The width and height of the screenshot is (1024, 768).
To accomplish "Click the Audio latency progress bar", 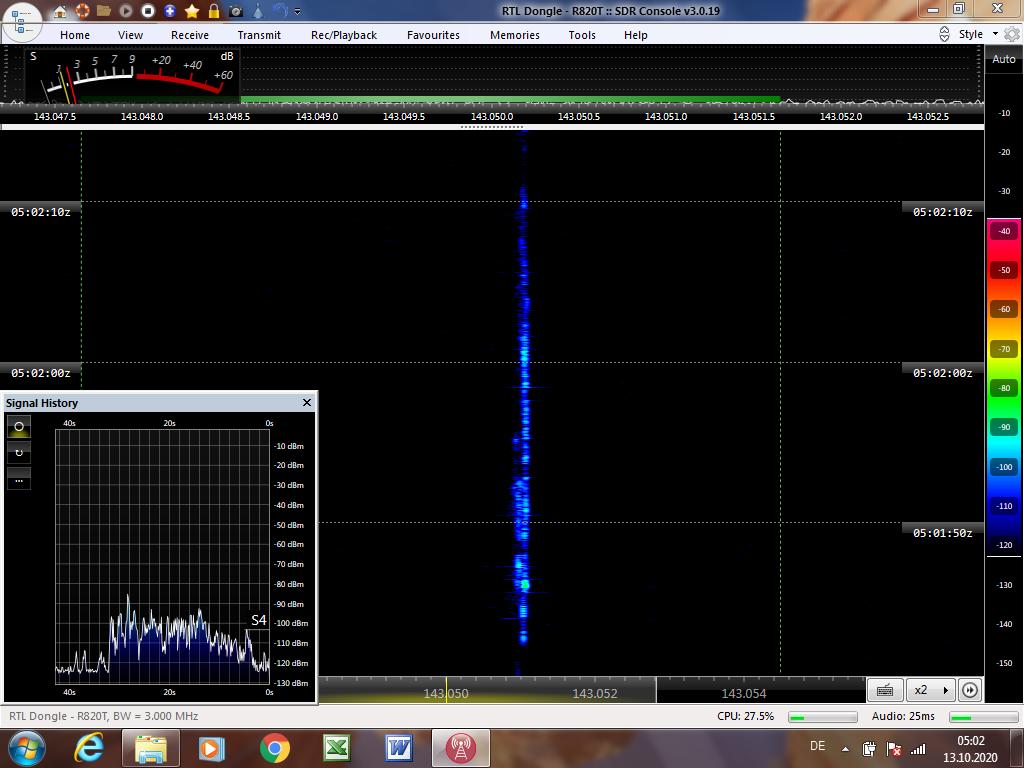I will click(984, 717).
